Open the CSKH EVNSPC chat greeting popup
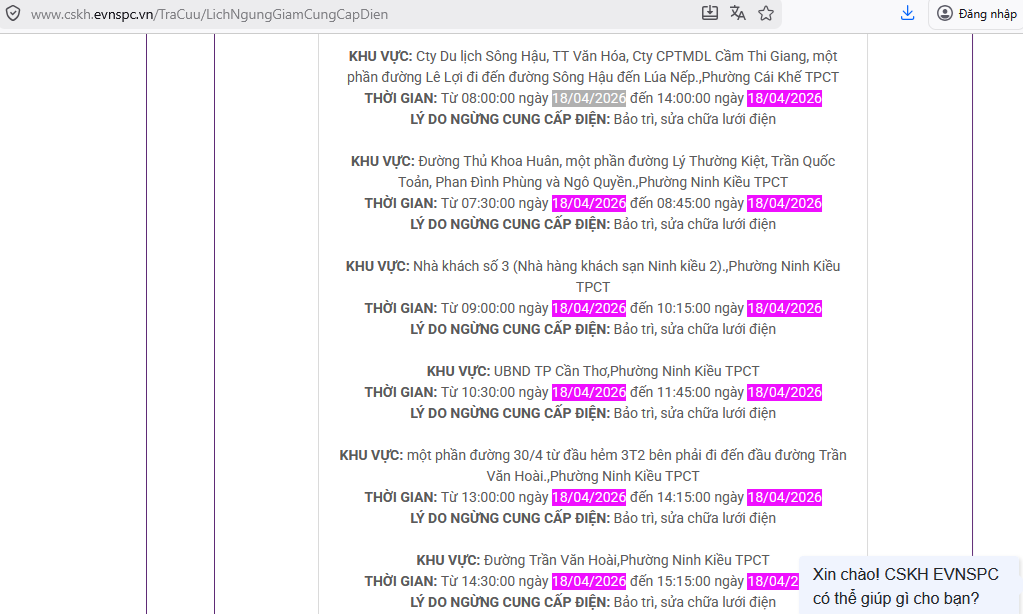 [x=905, y=586]
